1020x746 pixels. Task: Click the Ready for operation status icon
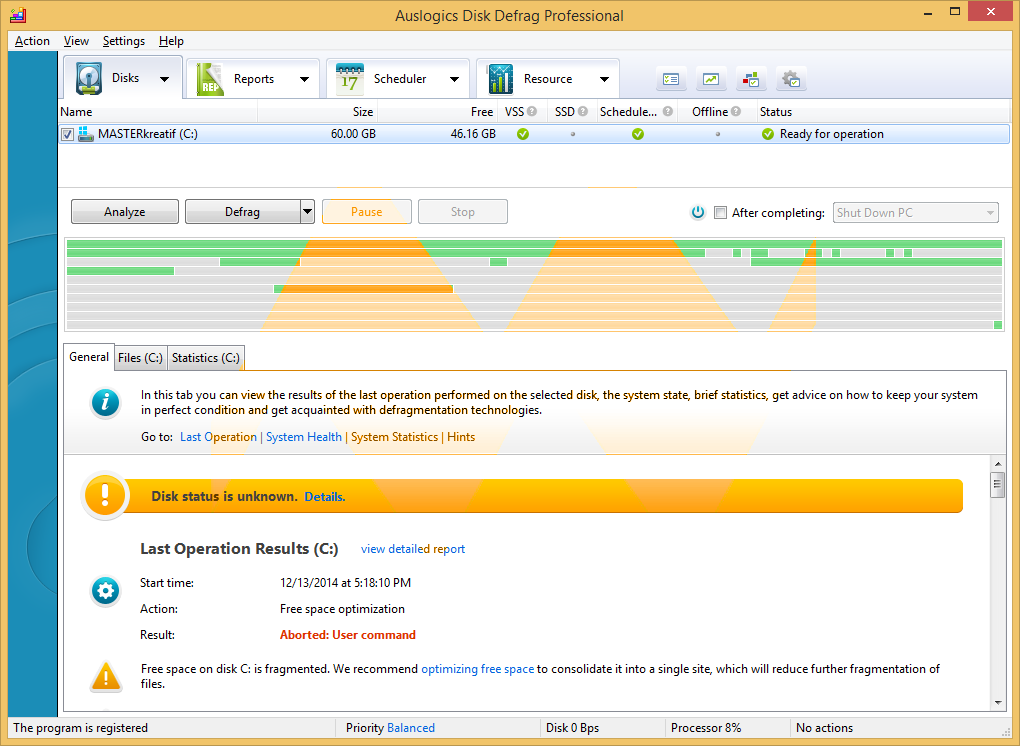[x=768, y=134]
